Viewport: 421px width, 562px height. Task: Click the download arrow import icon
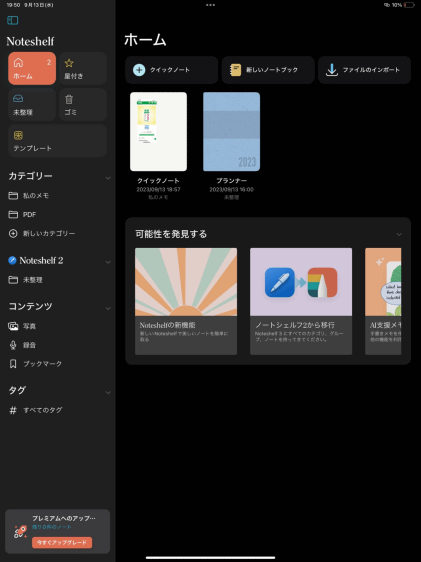tap(332, 70)
